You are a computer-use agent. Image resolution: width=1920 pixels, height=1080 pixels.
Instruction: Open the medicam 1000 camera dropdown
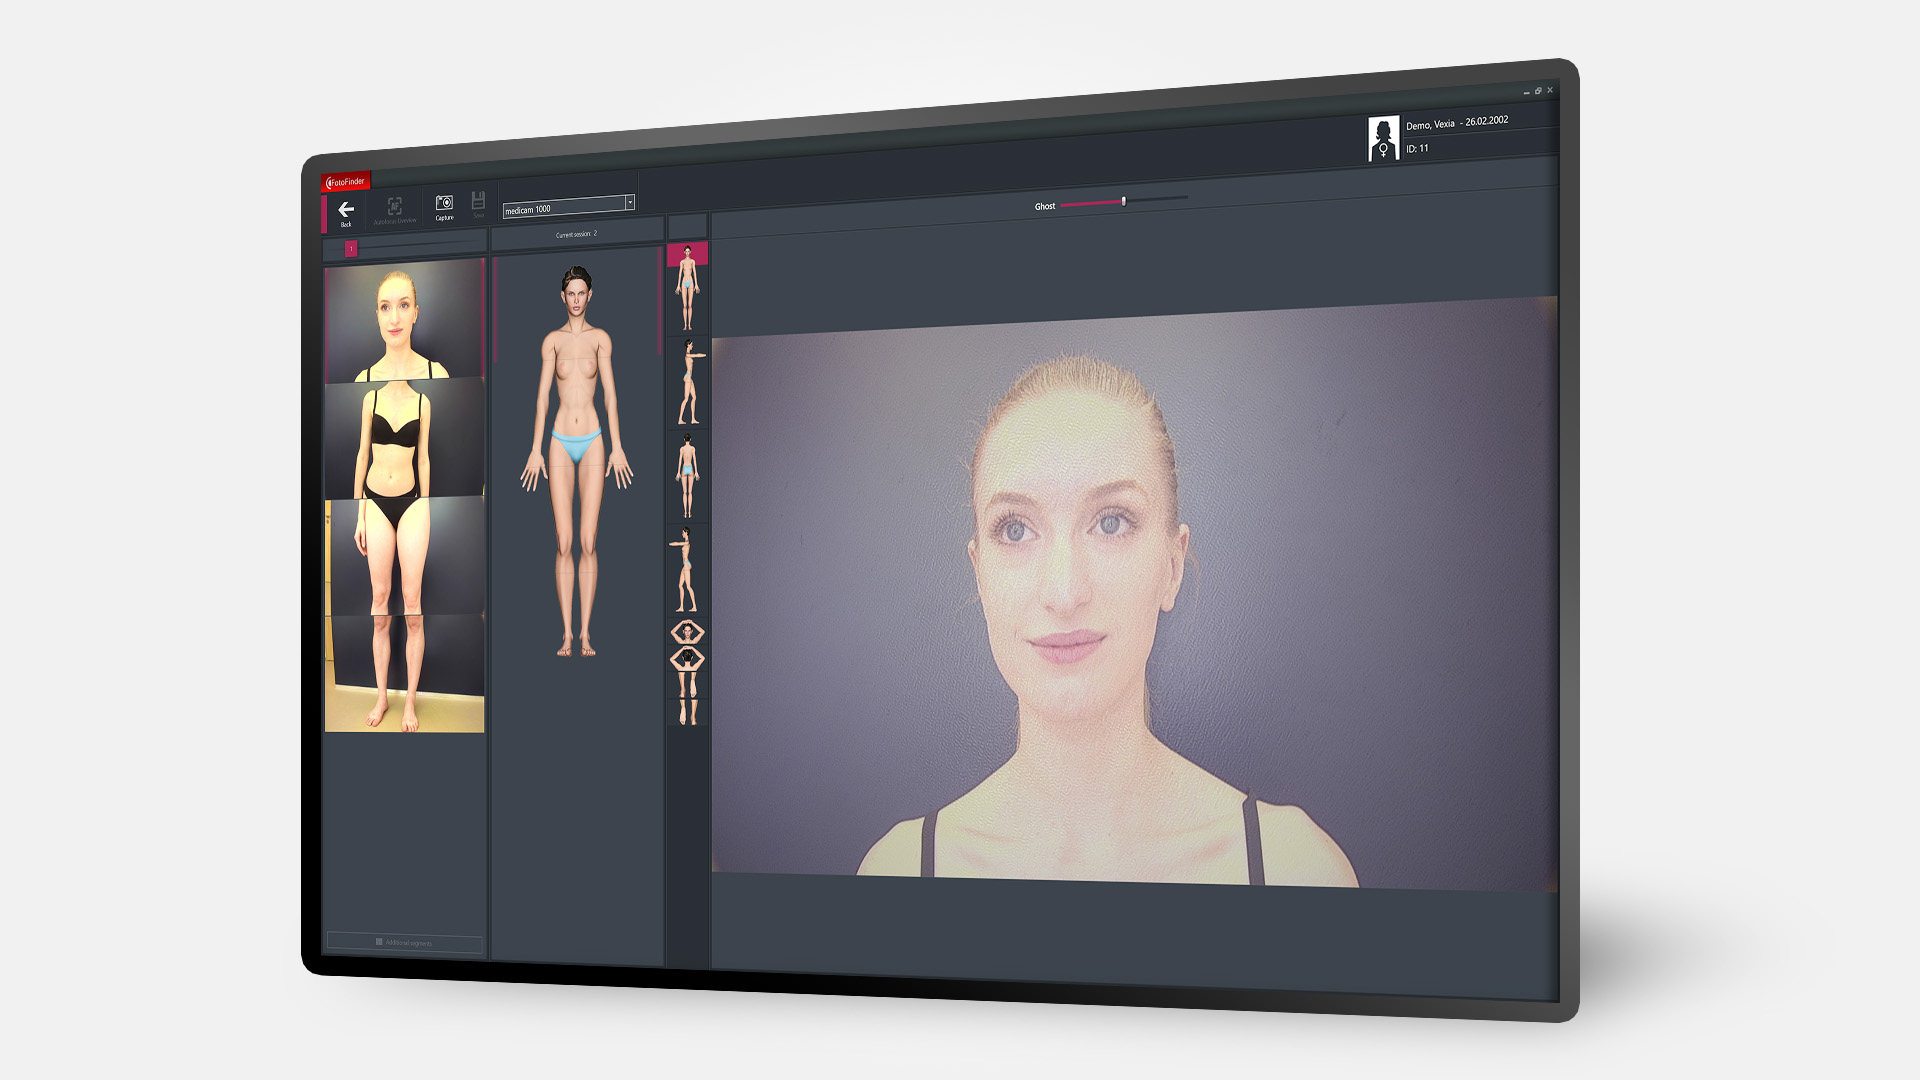[560, 208]
